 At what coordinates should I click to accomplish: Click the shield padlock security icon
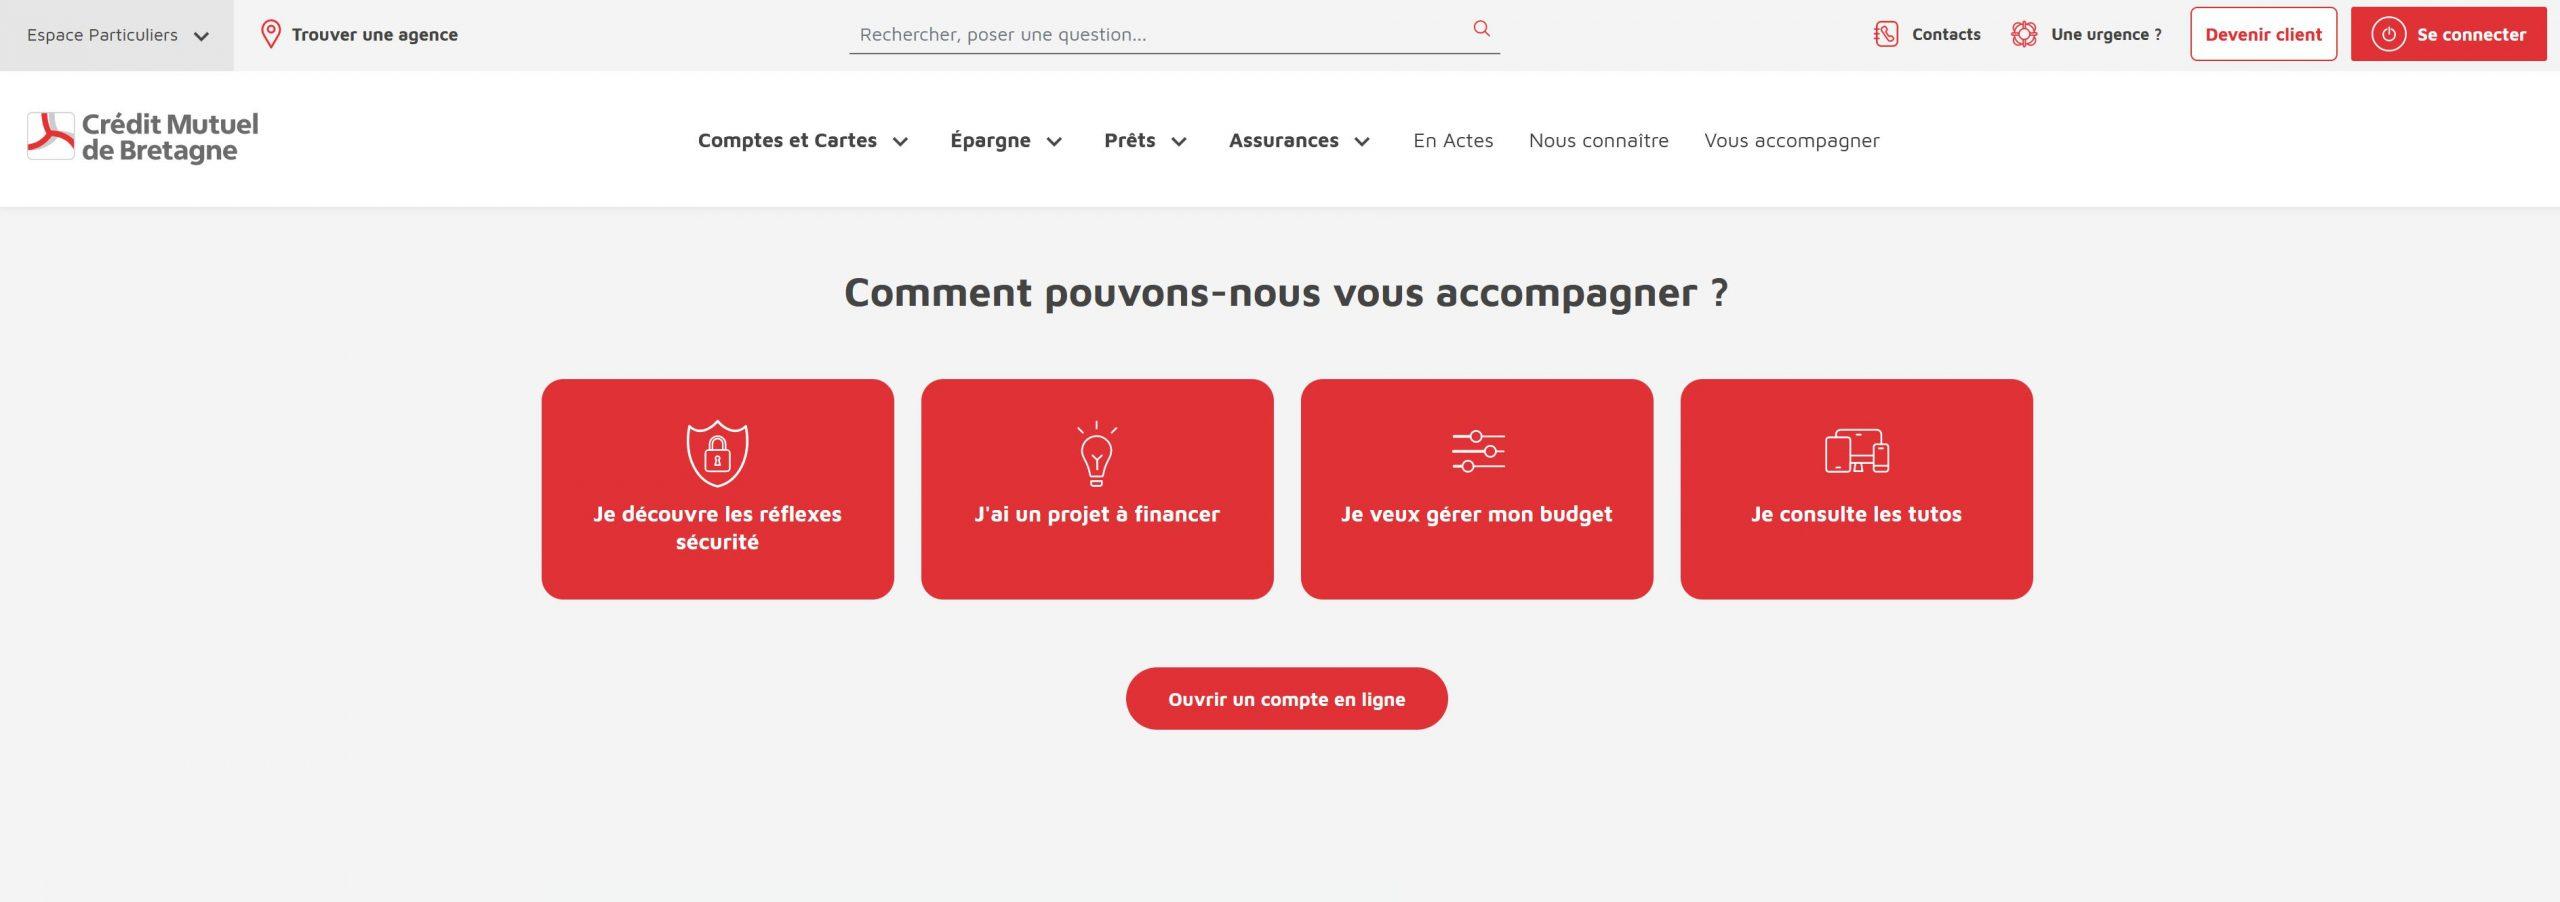click(717, 453)
